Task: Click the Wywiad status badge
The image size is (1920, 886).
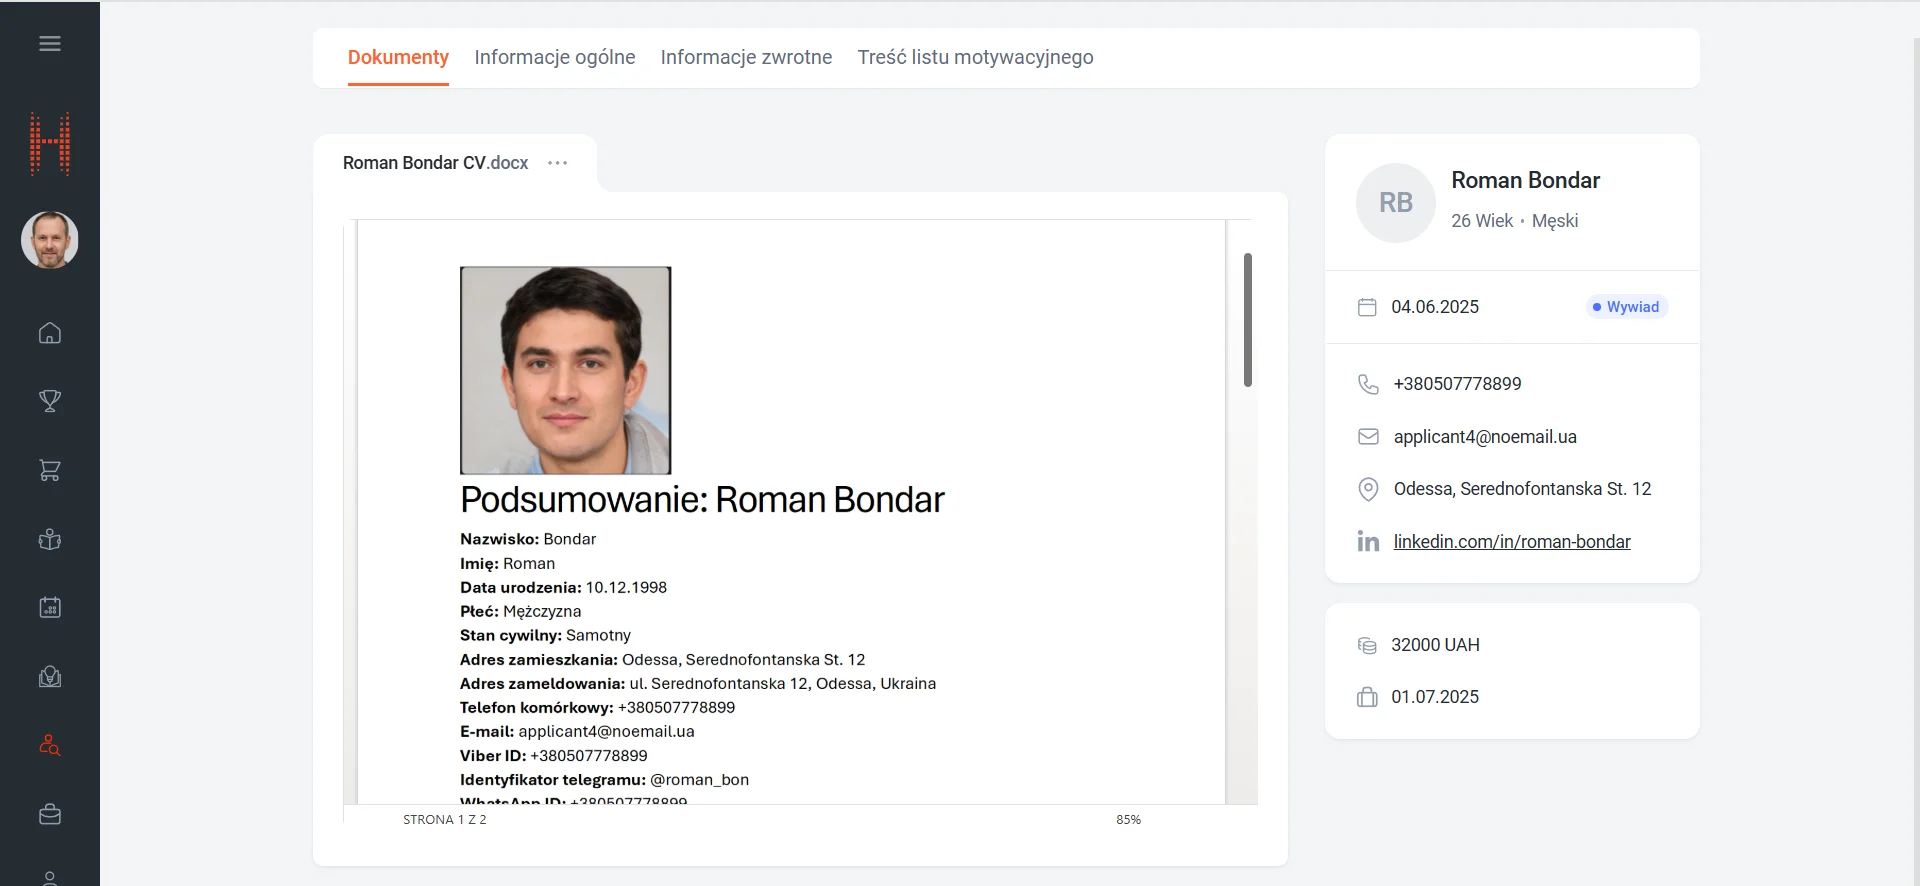Action: (x=1626, y=307)
